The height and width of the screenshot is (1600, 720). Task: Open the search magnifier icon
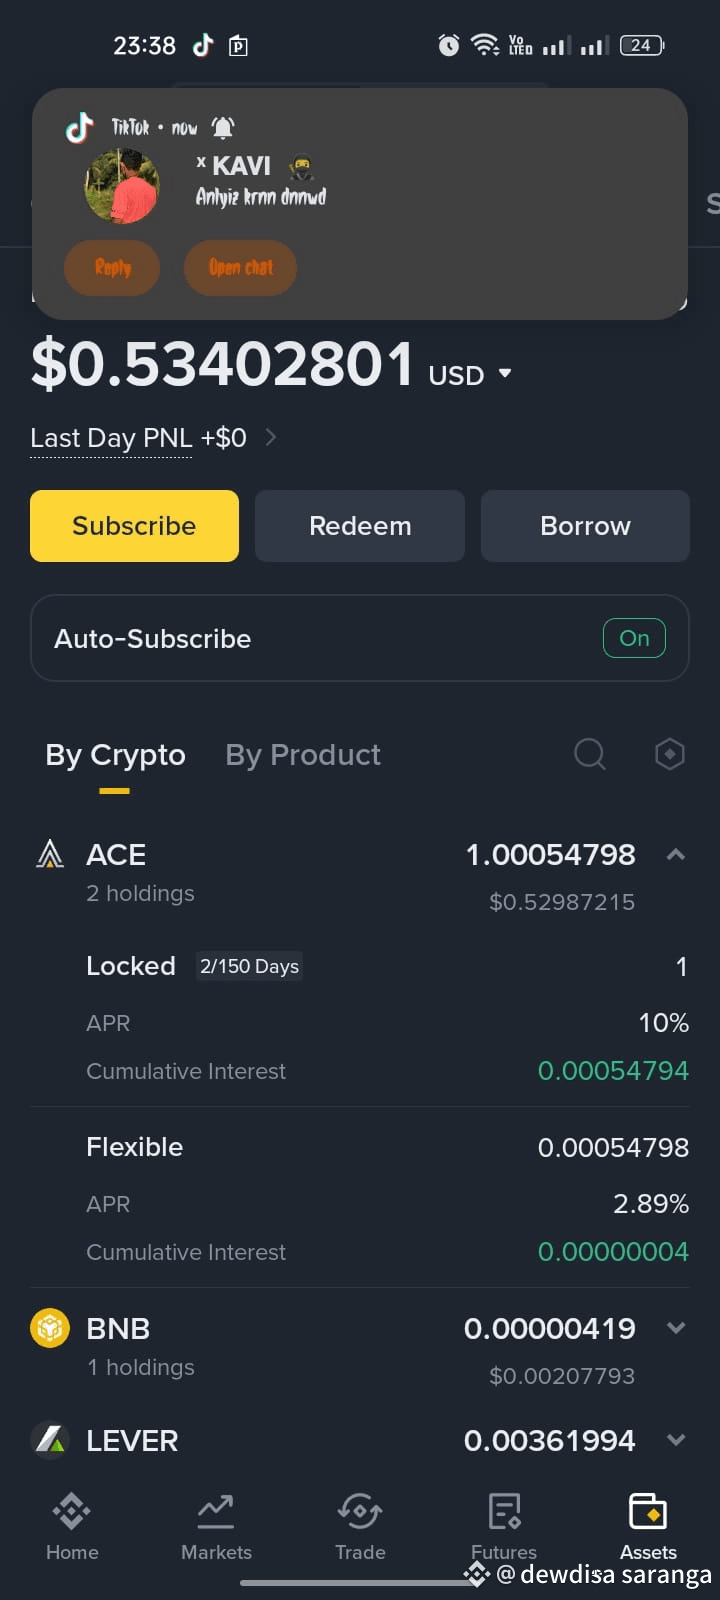click(x=590, y=754)
